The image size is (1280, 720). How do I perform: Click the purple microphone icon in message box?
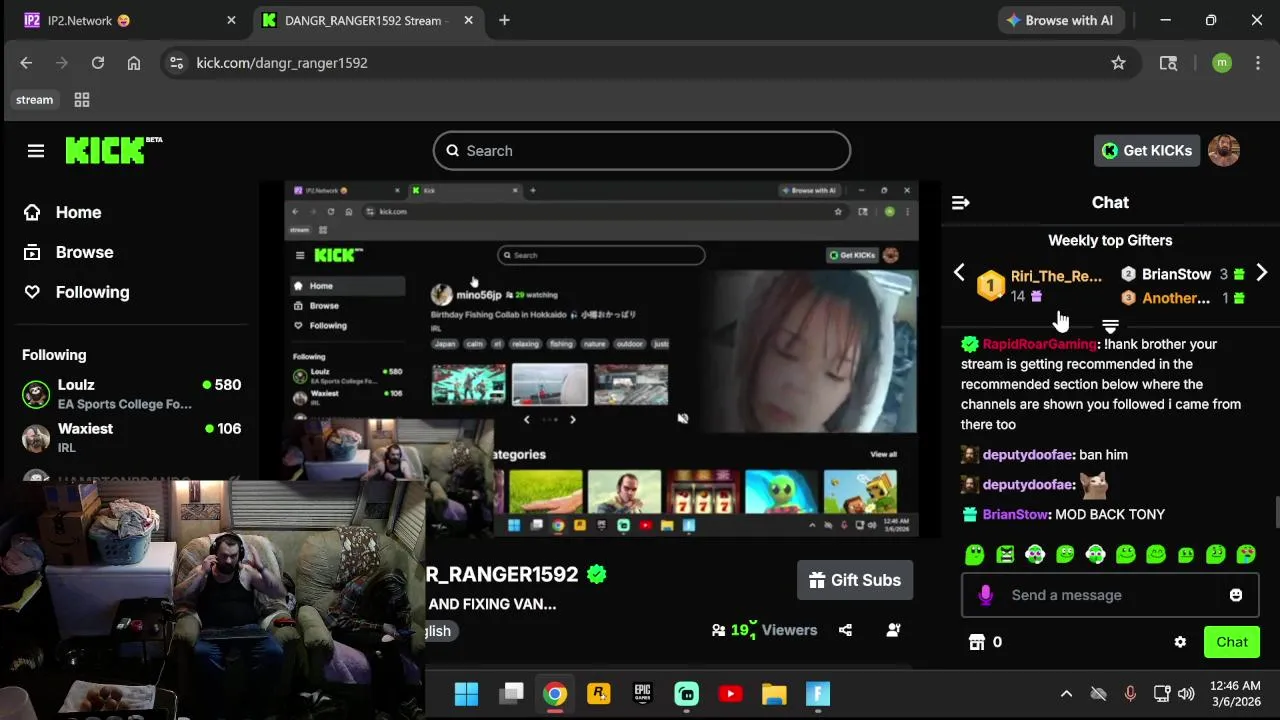pos(986,595)
